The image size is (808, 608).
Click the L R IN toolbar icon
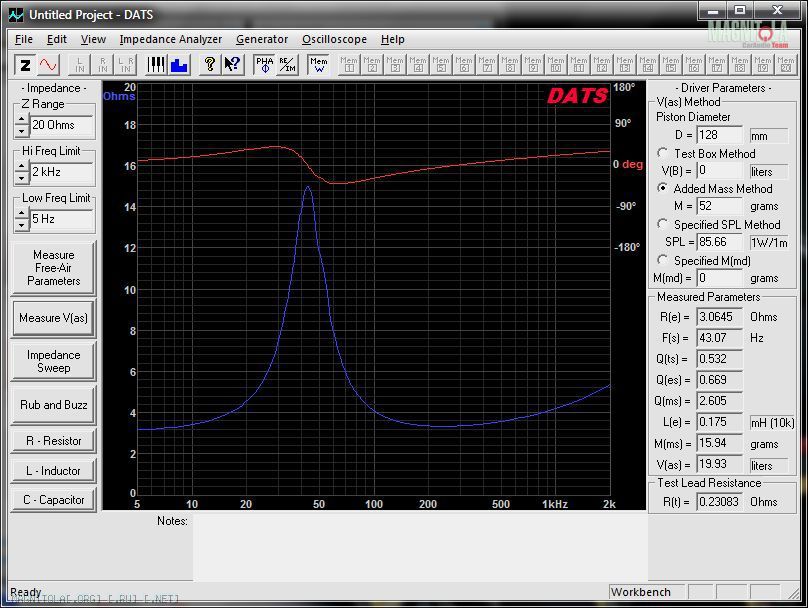(126, 65)
